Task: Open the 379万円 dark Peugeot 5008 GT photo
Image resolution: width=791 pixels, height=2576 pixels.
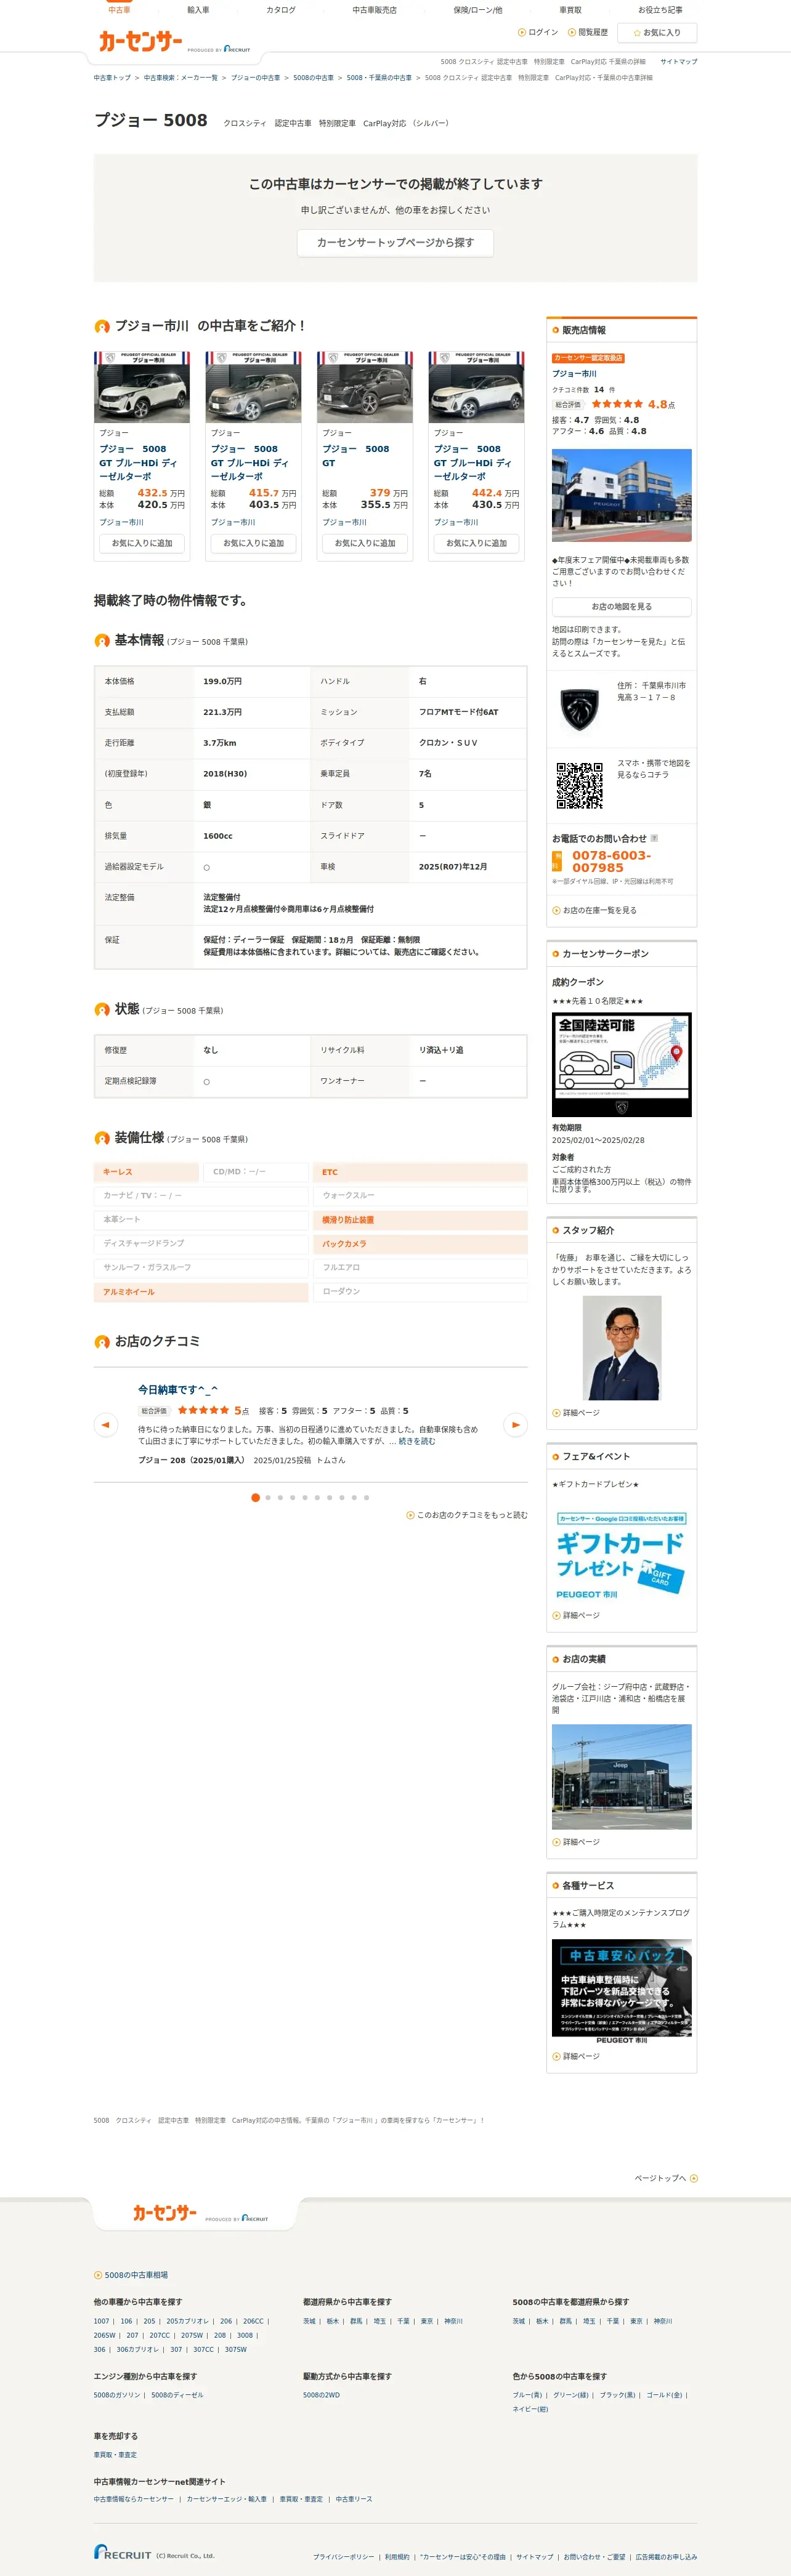Action: click(365, 387)
